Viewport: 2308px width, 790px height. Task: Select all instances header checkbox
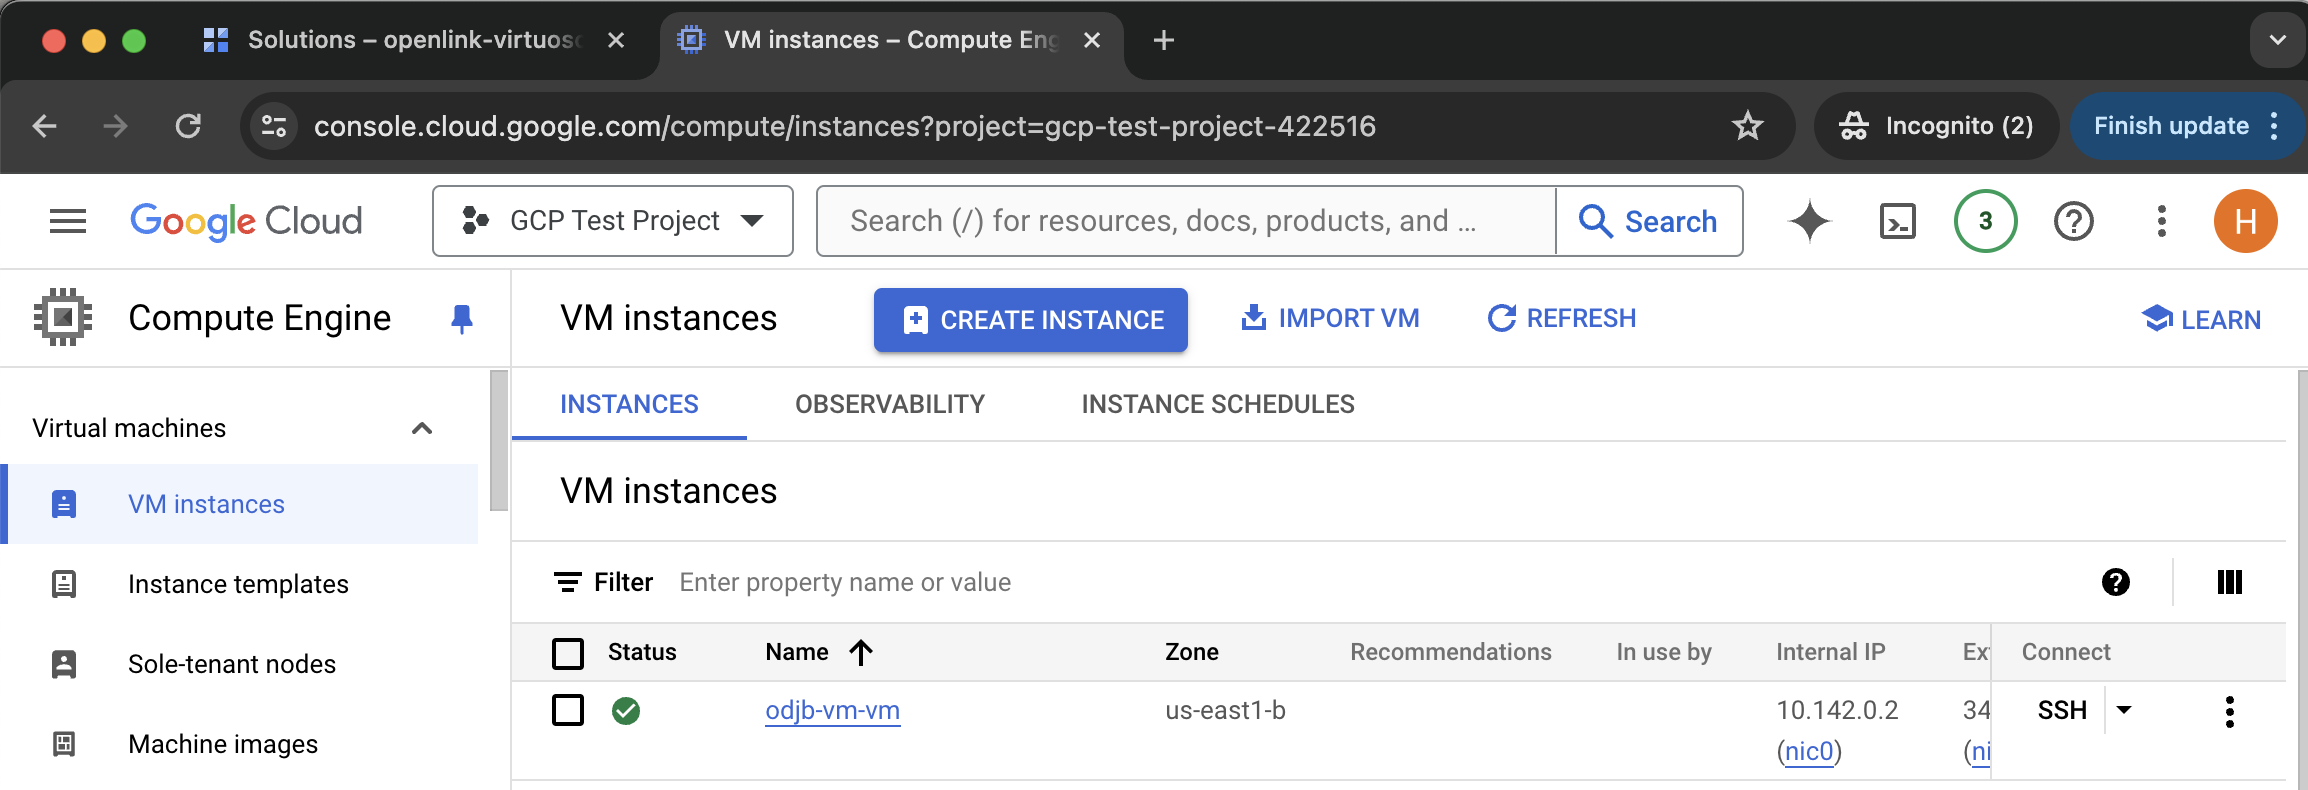[568, 653]
